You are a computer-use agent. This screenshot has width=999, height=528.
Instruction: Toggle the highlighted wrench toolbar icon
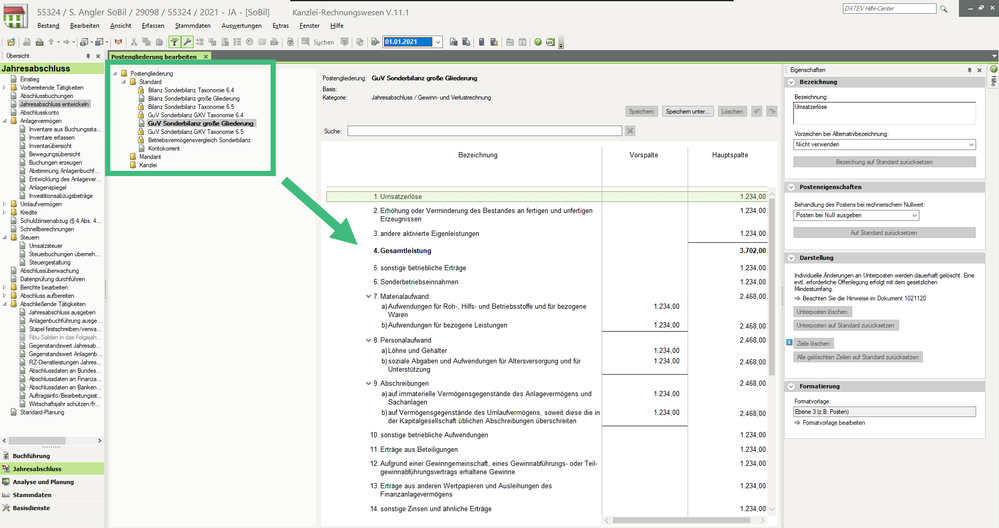tap(187, 42)
